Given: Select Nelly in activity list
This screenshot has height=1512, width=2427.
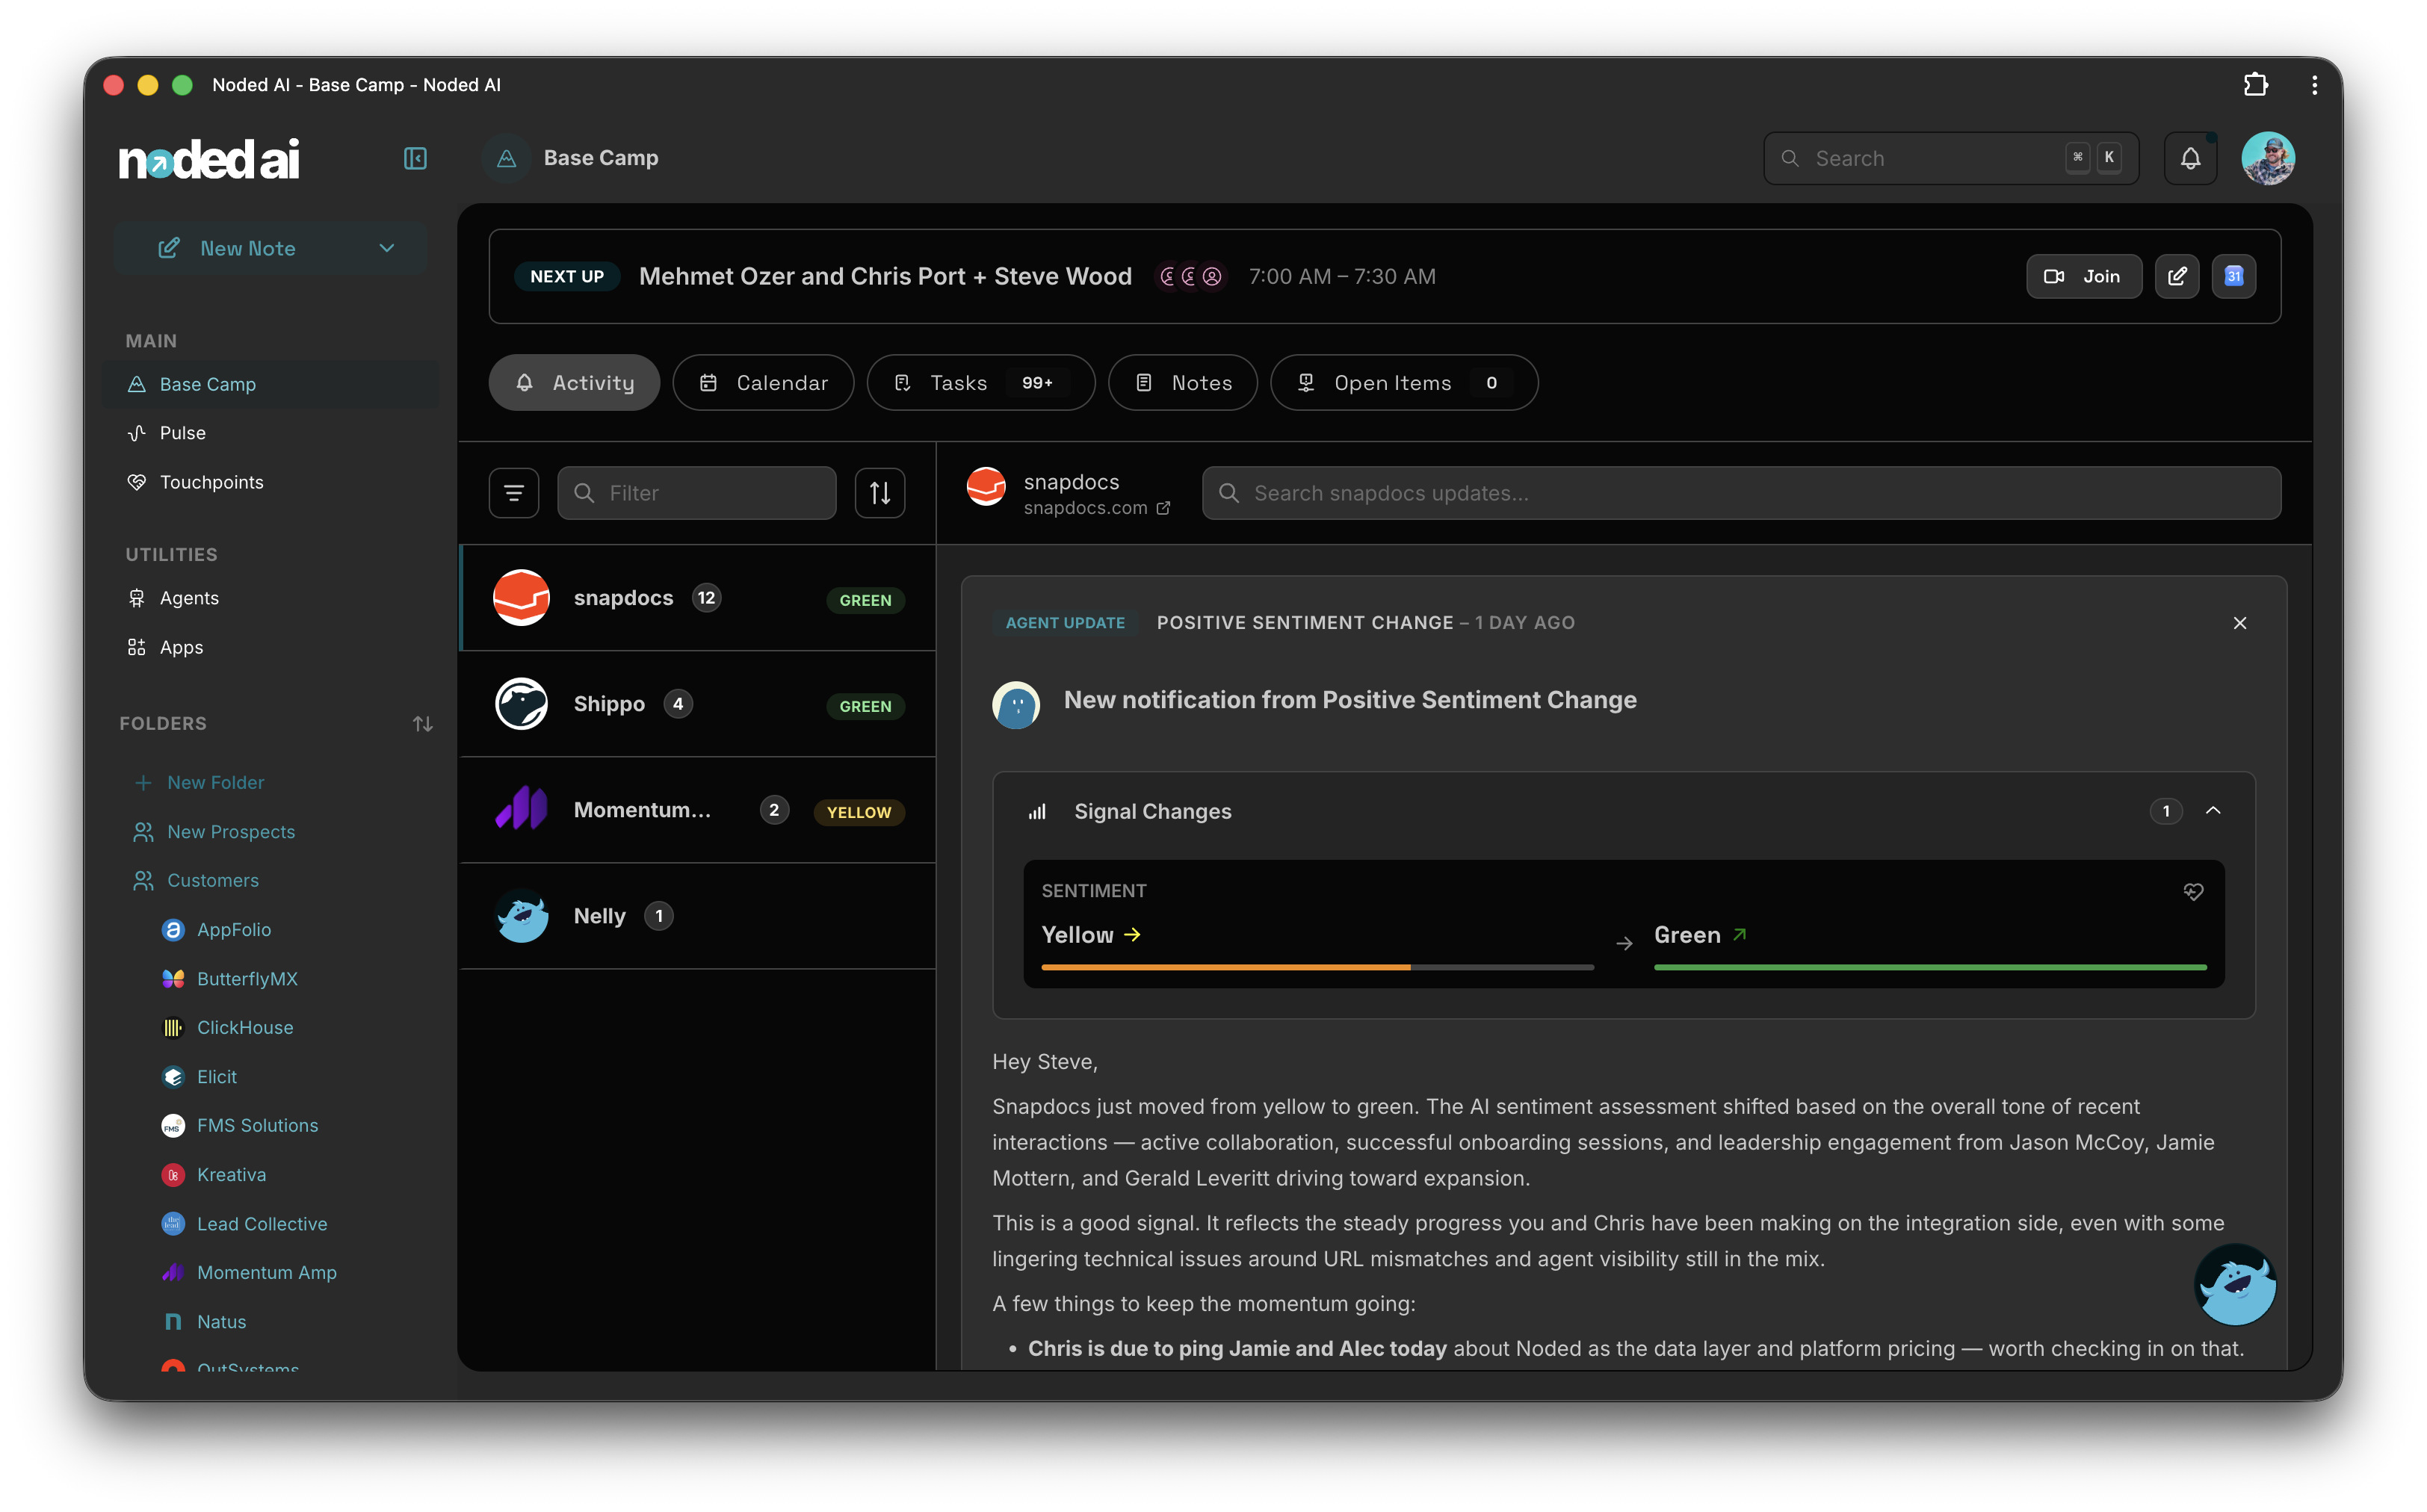Looking at the screenshot, I should pos(698,916).
